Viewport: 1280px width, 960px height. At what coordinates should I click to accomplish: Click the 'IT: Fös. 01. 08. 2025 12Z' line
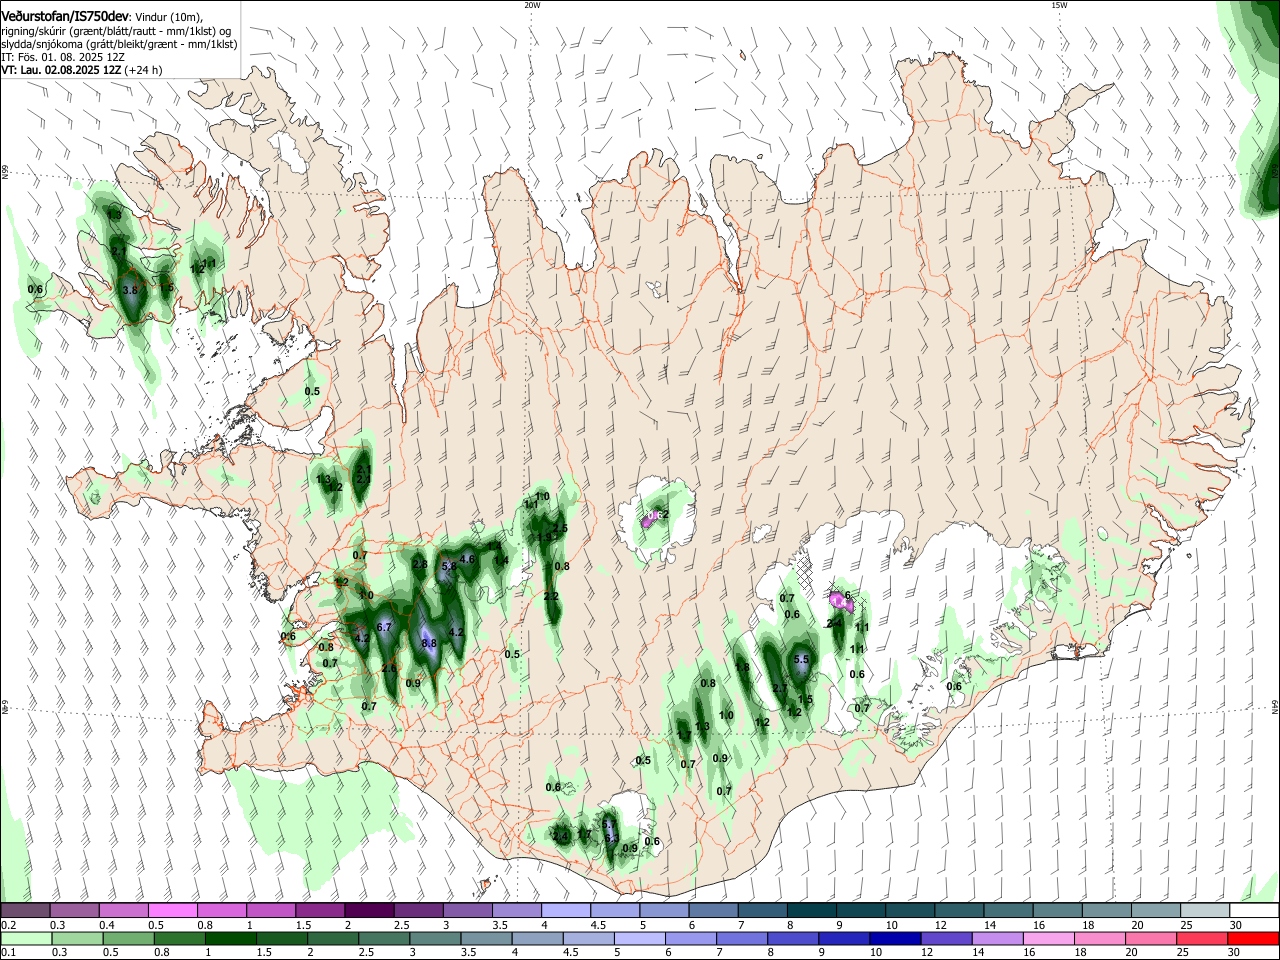(63, 57)
